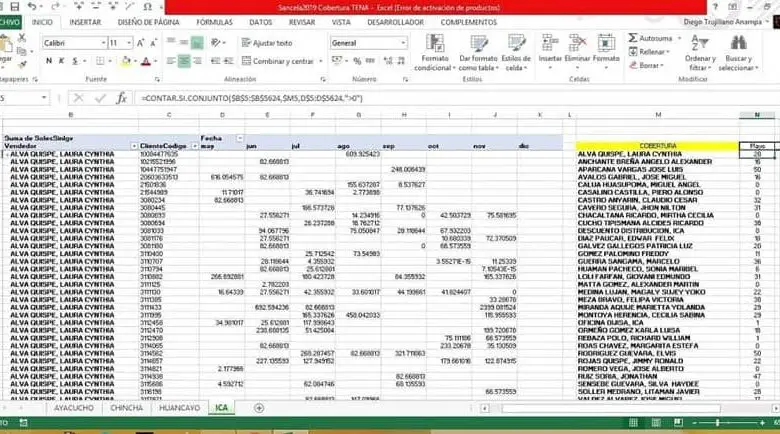
Task: Open Buscar y seleccionar binoculars
Action: (738, 52)
